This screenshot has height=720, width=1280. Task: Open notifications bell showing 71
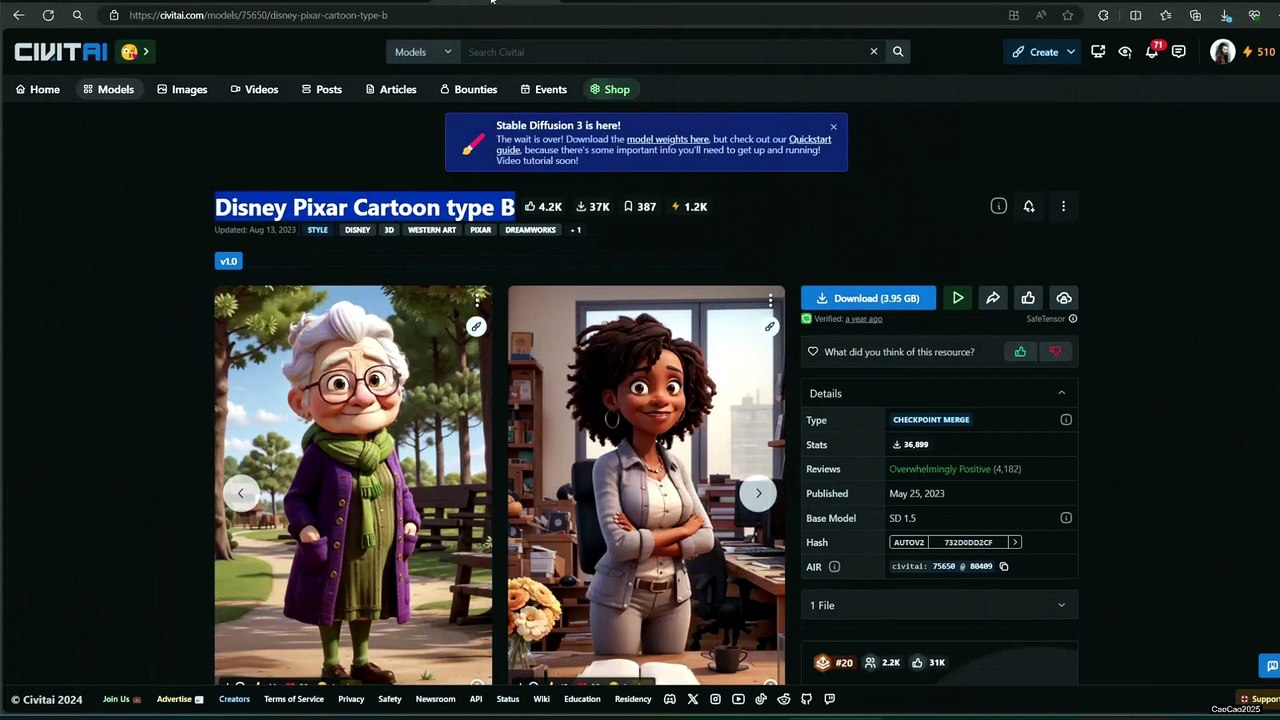tap(1152, 52)
